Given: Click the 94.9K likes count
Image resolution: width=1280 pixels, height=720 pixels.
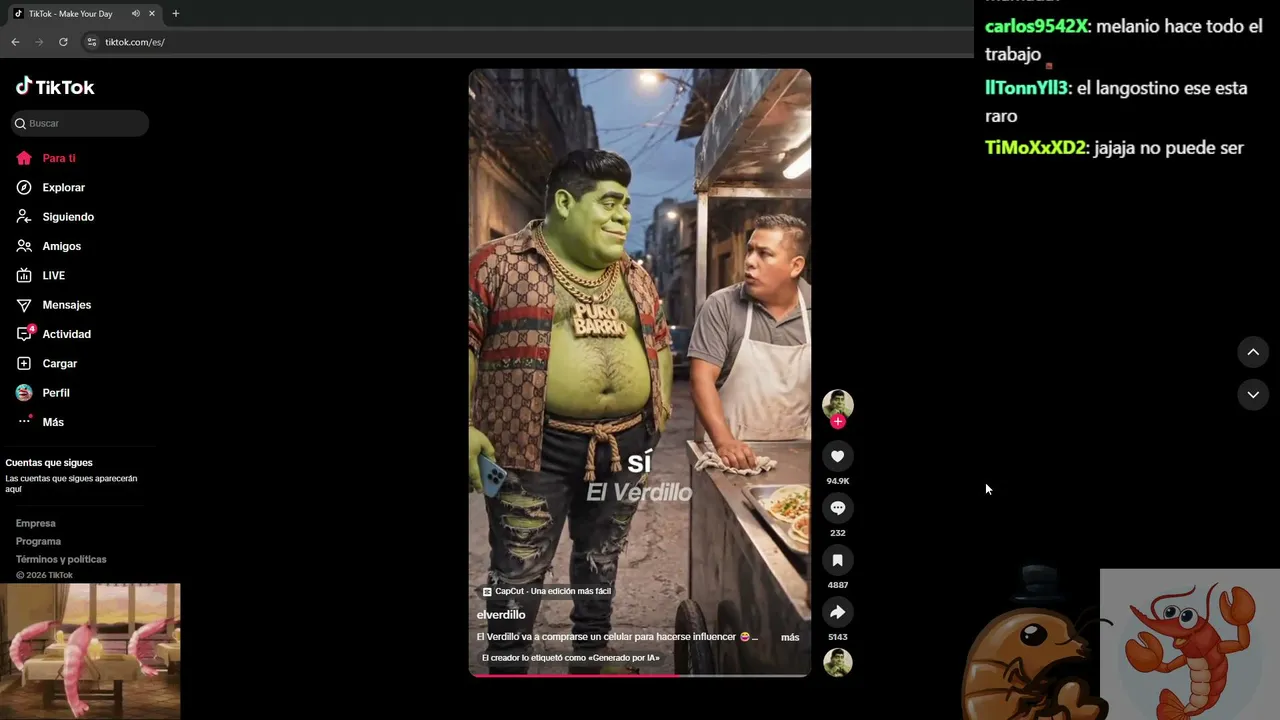Looking at the screenshot, I should tap(838, 481).
